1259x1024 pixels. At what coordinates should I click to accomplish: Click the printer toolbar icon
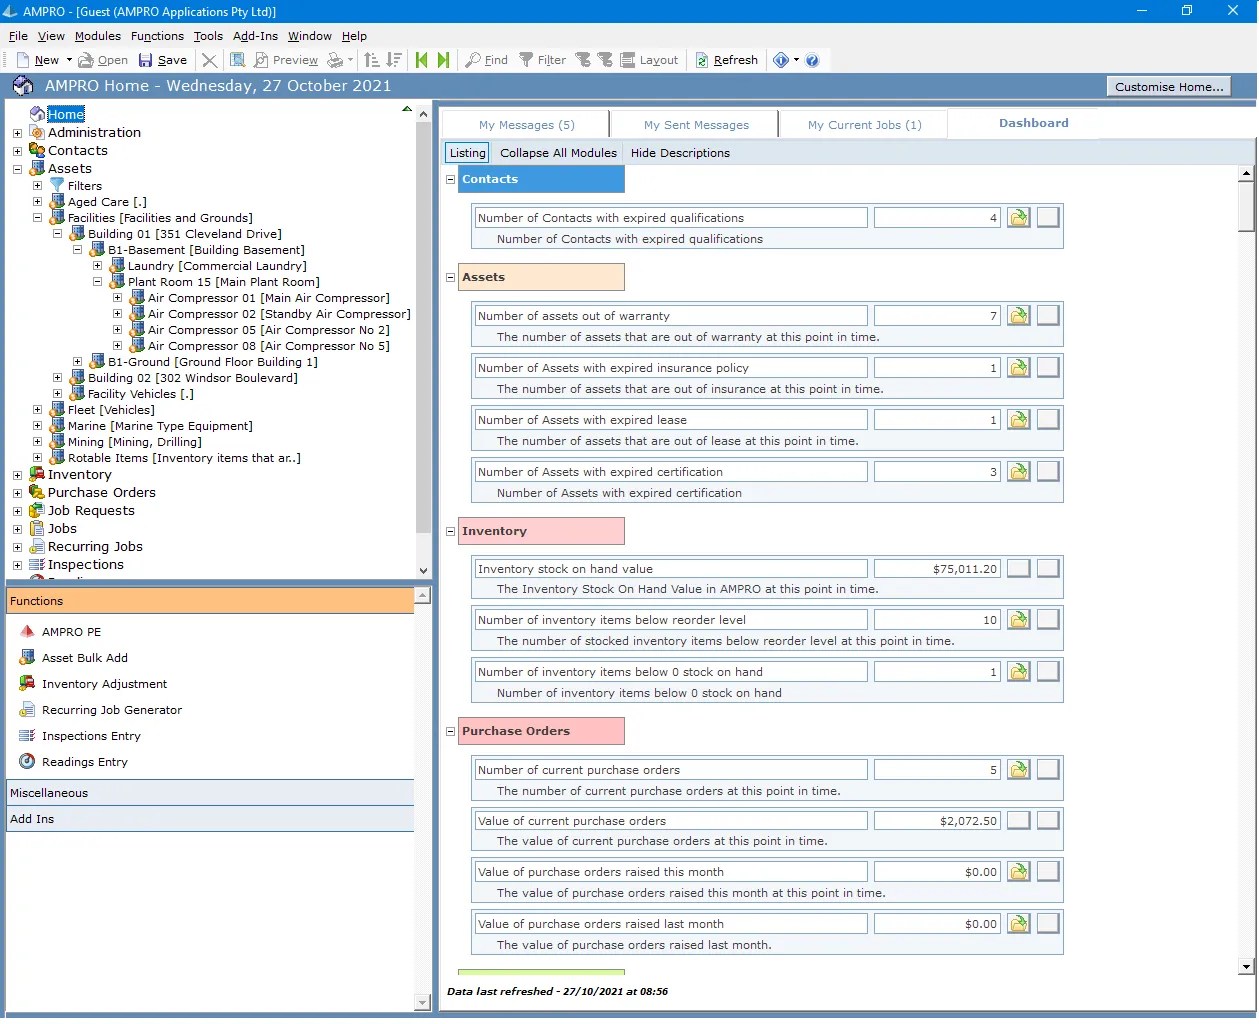pos(335,60)
